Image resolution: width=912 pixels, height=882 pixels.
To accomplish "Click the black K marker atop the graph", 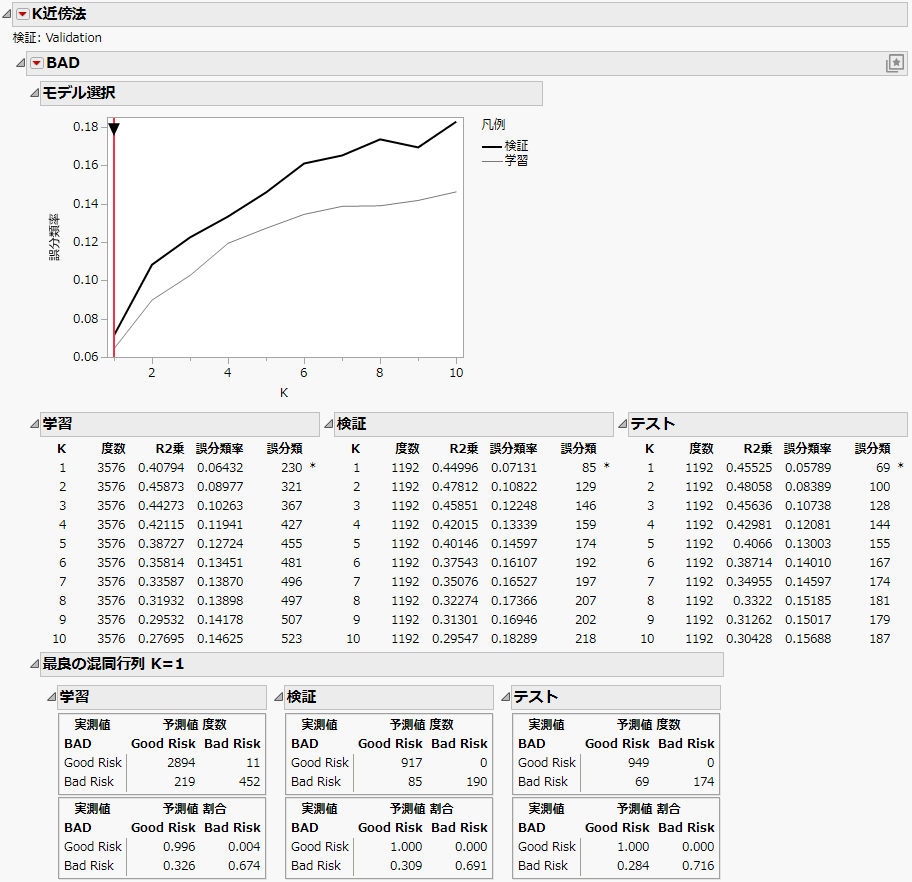I will pyautogui.click(x=114, y=128).
